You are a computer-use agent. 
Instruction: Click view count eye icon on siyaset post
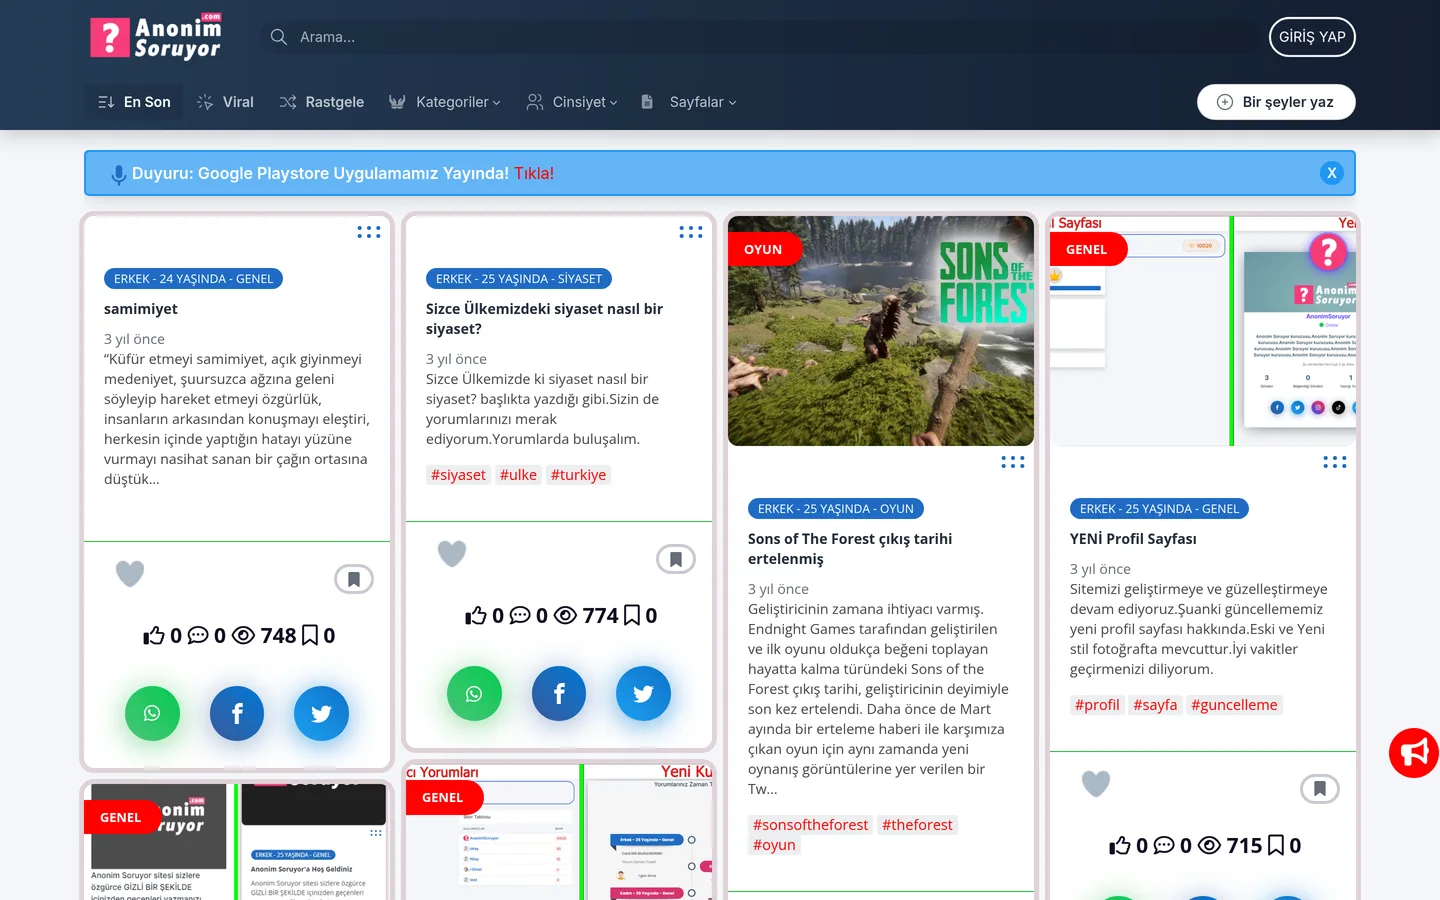[x=566, y=615]
